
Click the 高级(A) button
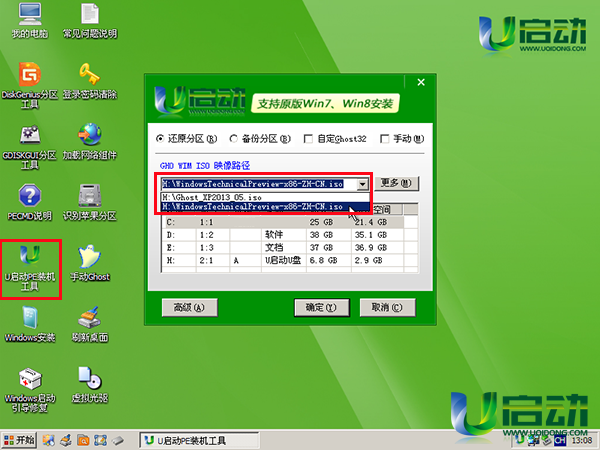(x=189, y=307)
